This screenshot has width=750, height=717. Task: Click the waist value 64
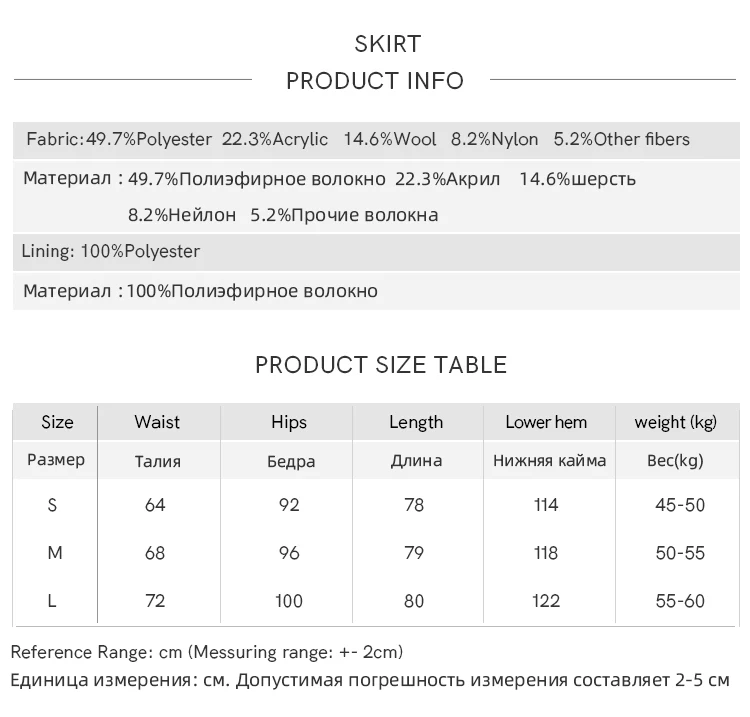pyautogui.click(x=155, y=505)
